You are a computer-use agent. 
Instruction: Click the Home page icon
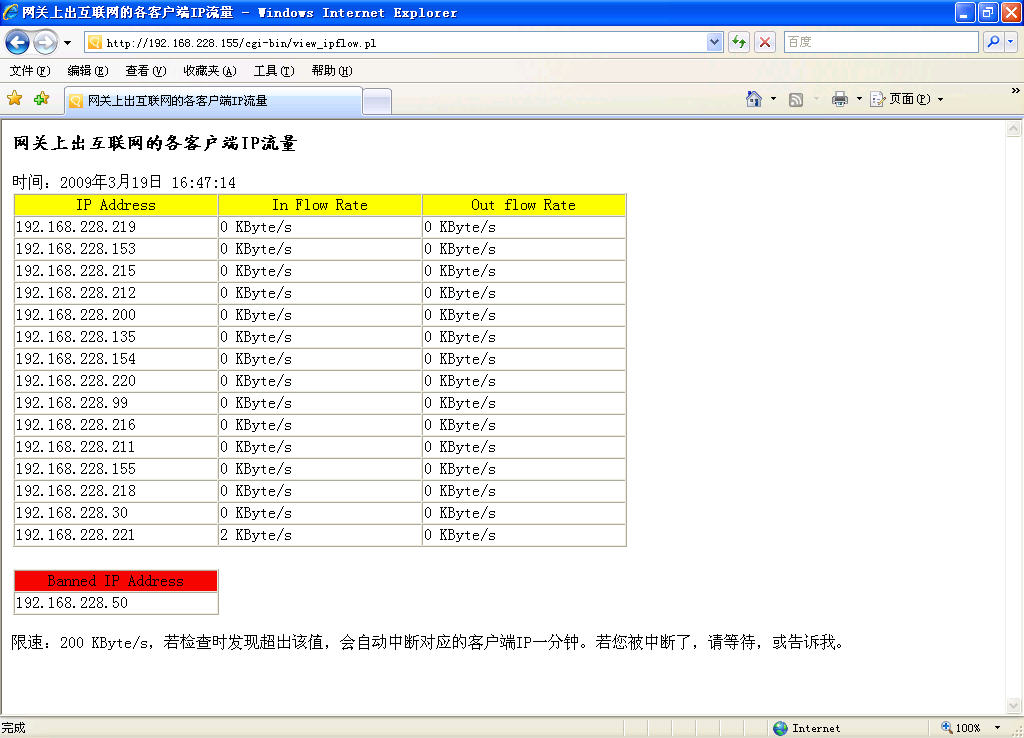(x=754, y=99)
